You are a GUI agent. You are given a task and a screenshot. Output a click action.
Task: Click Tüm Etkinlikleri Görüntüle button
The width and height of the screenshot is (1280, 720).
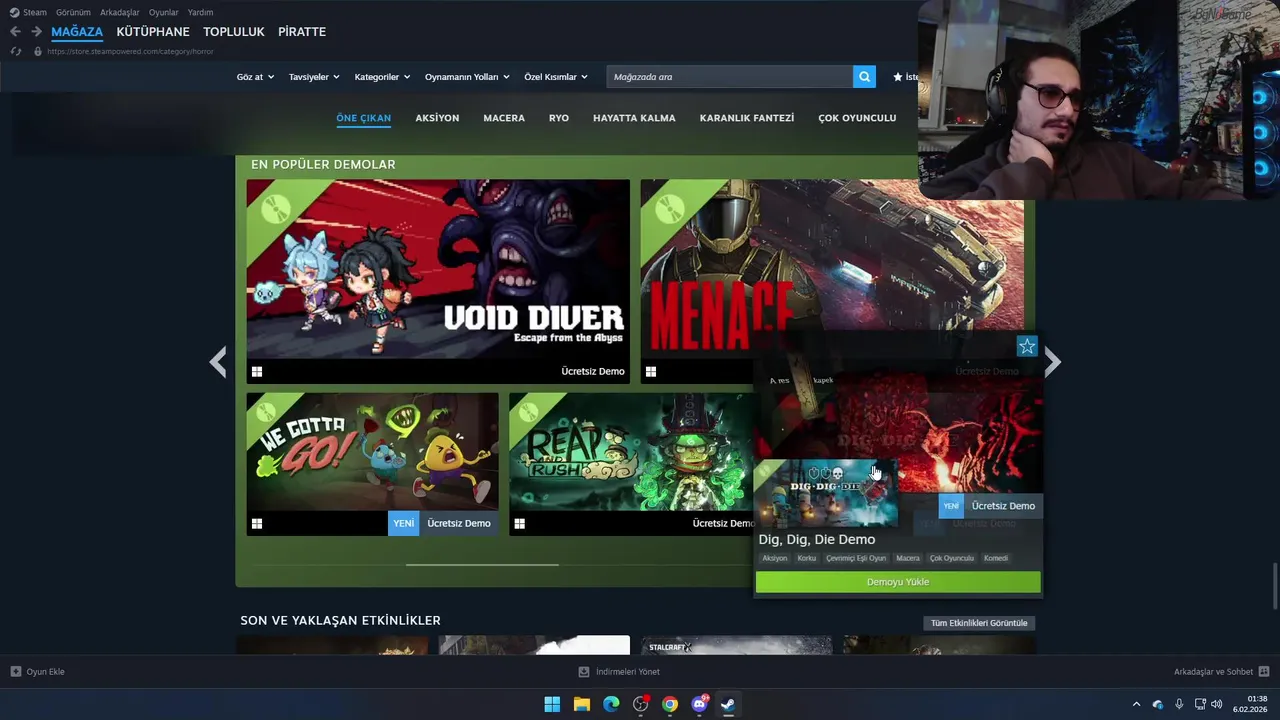click(979, 623)
